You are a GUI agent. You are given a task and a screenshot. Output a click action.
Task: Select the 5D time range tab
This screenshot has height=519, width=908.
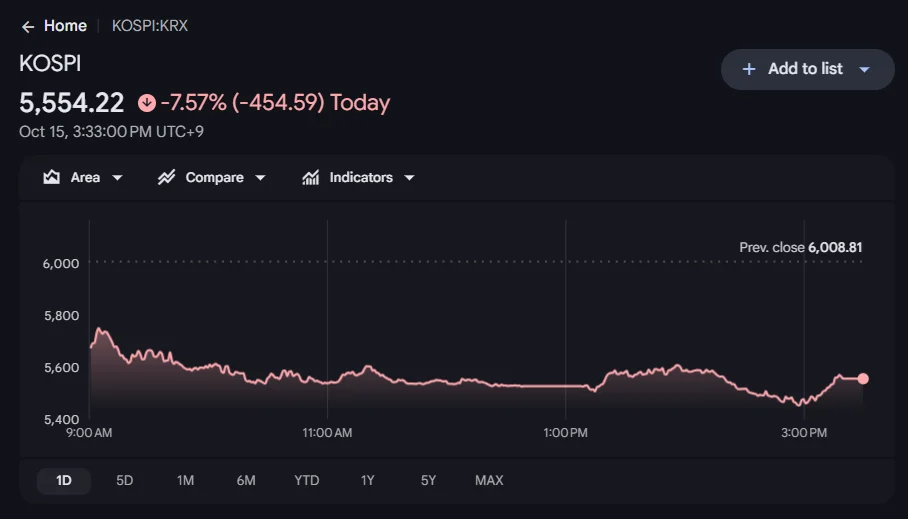[125, 481]
